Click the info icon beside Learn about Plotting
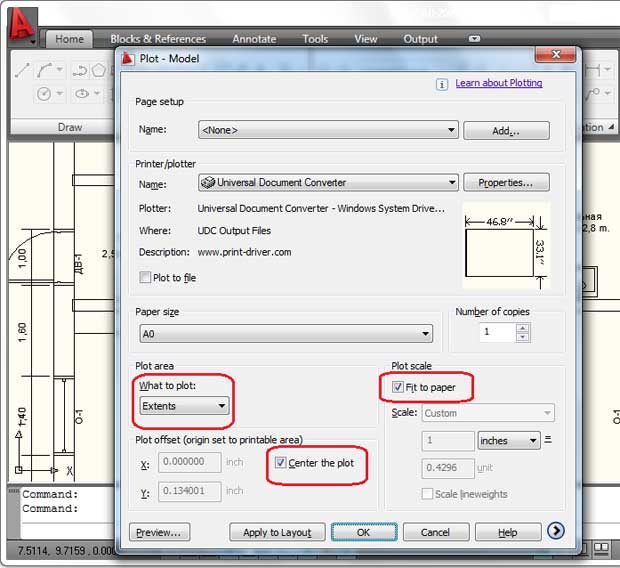This screenshot has height=568, width=620. coord(442,84)
